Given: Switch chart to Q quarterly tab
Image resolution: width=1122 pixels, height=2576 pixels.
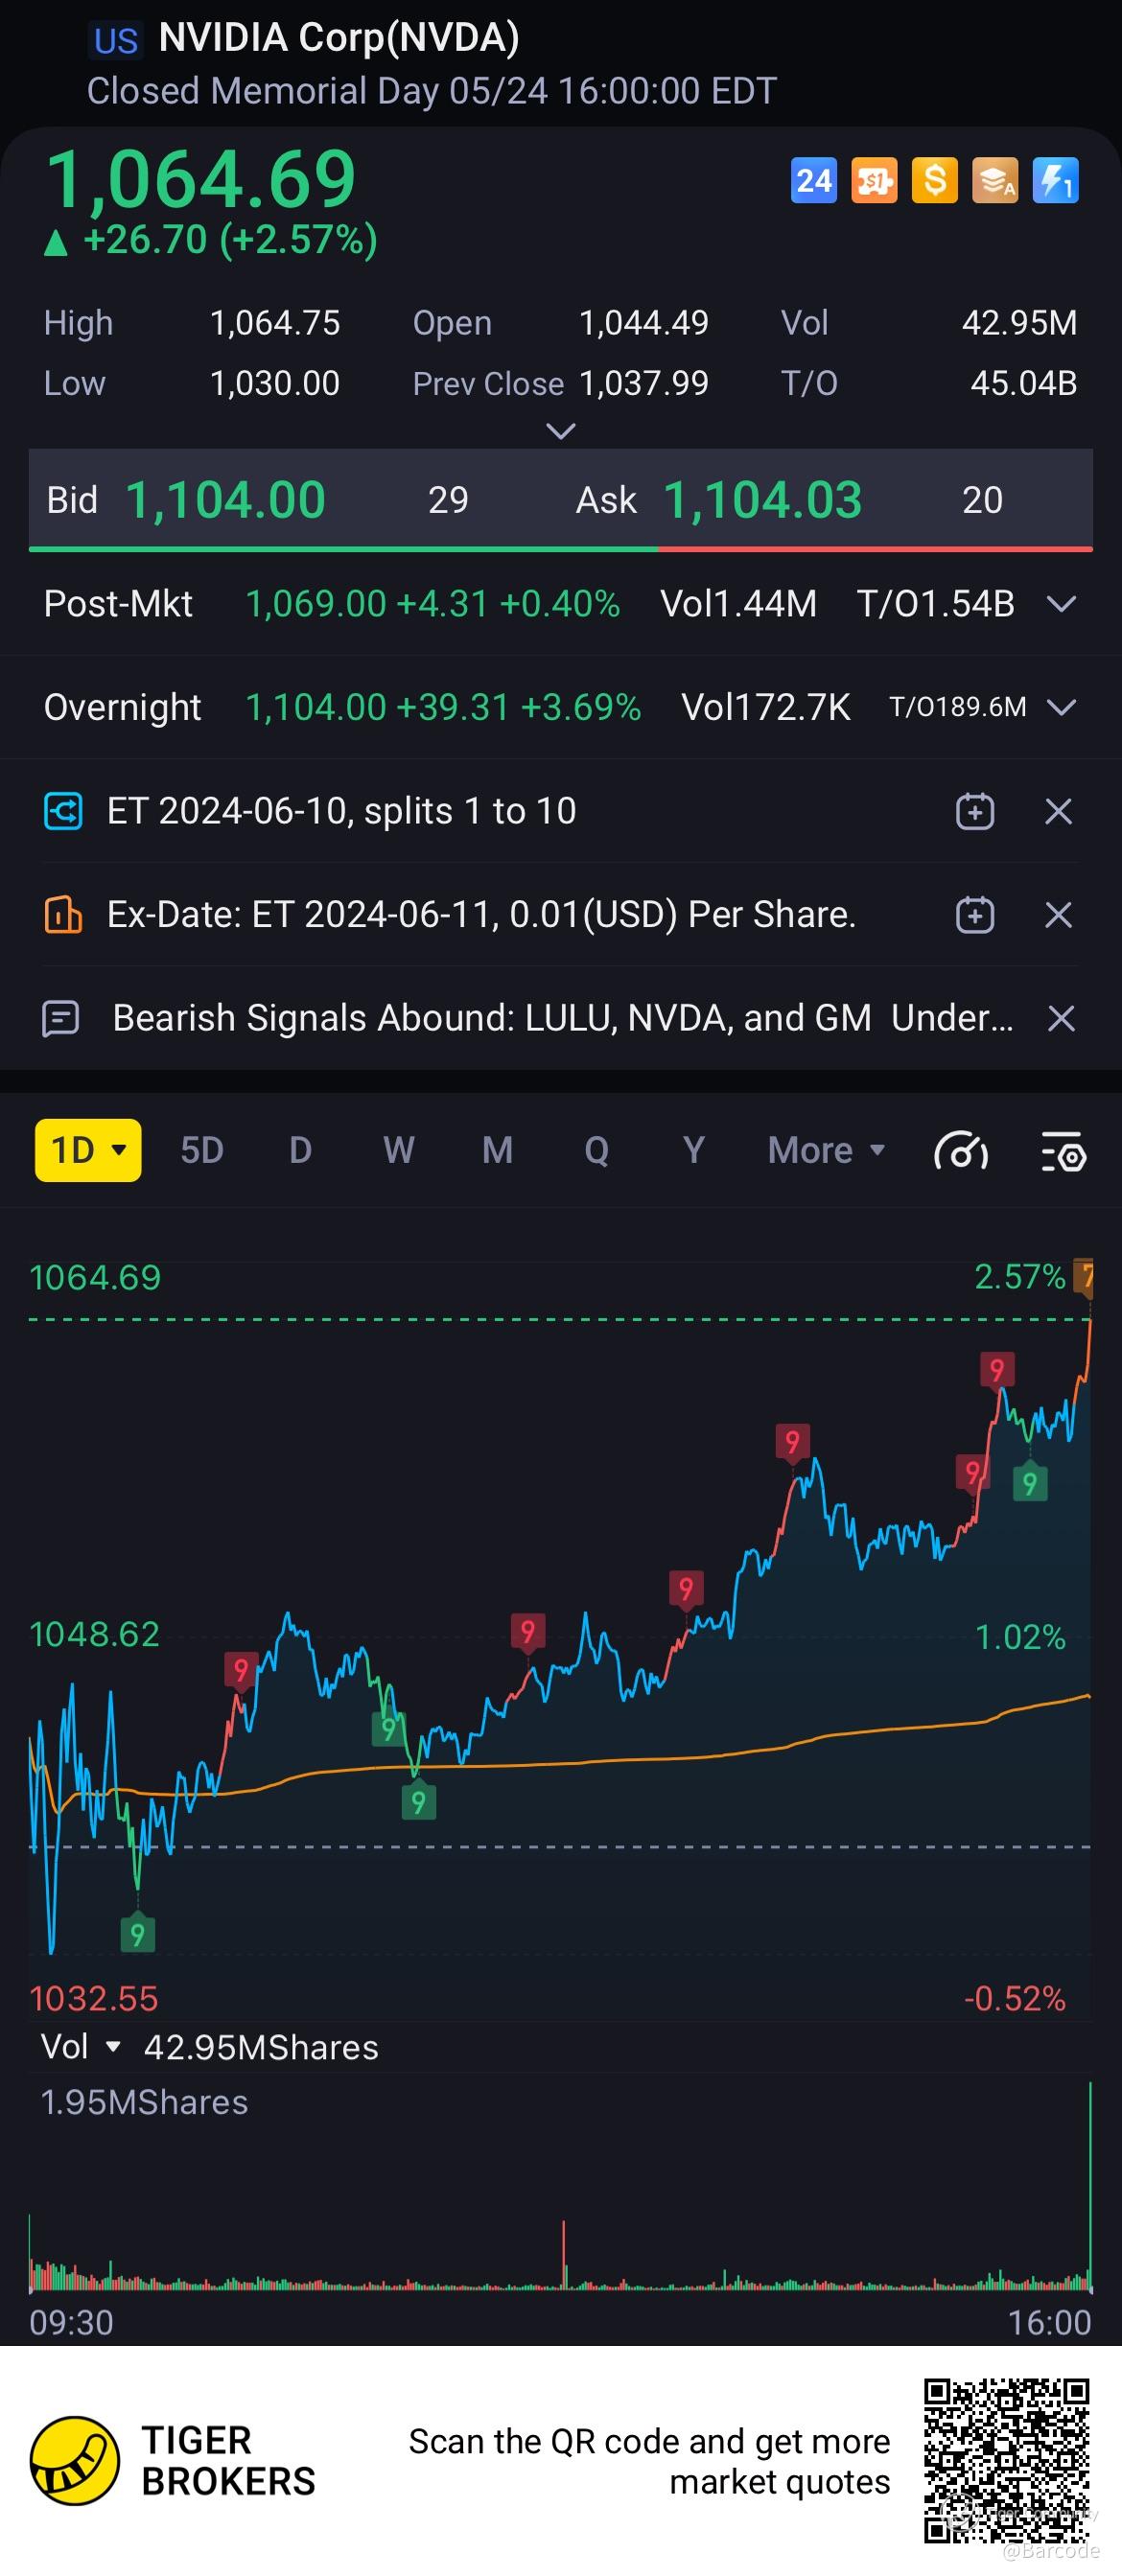Looking at the screenshot, I should tap(596, 1150).
